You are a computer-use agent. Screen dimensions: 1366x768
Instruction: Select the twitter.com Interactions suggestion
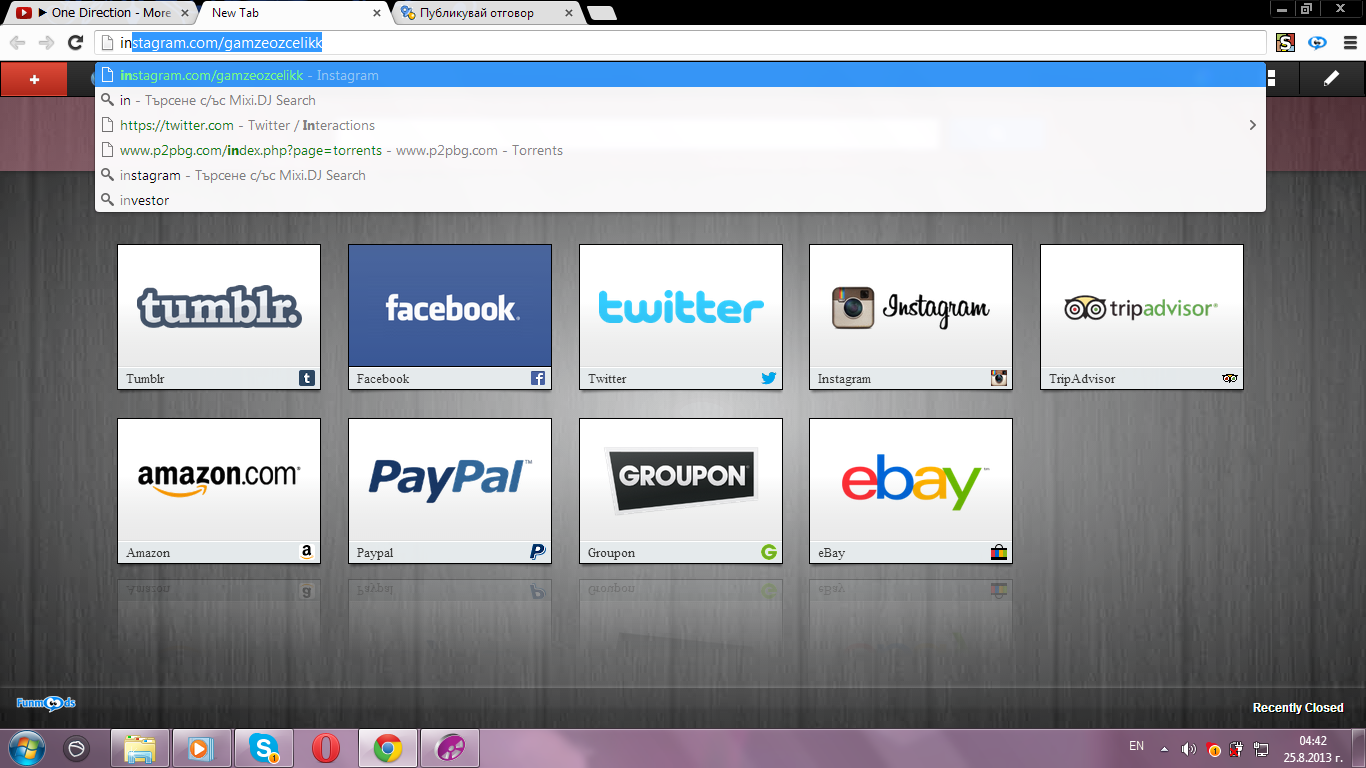coord(680,125)
